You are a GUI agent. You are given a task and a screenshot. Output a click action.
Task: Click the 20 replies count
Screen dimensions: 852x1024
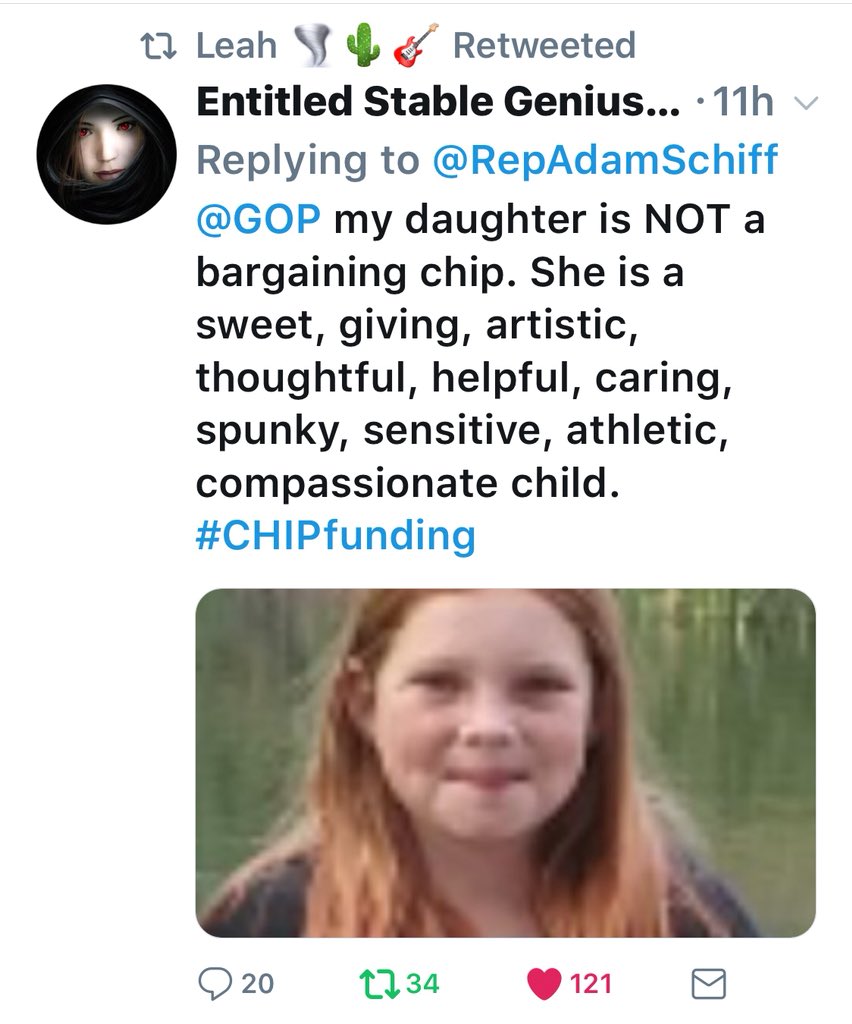click(257, 984)
